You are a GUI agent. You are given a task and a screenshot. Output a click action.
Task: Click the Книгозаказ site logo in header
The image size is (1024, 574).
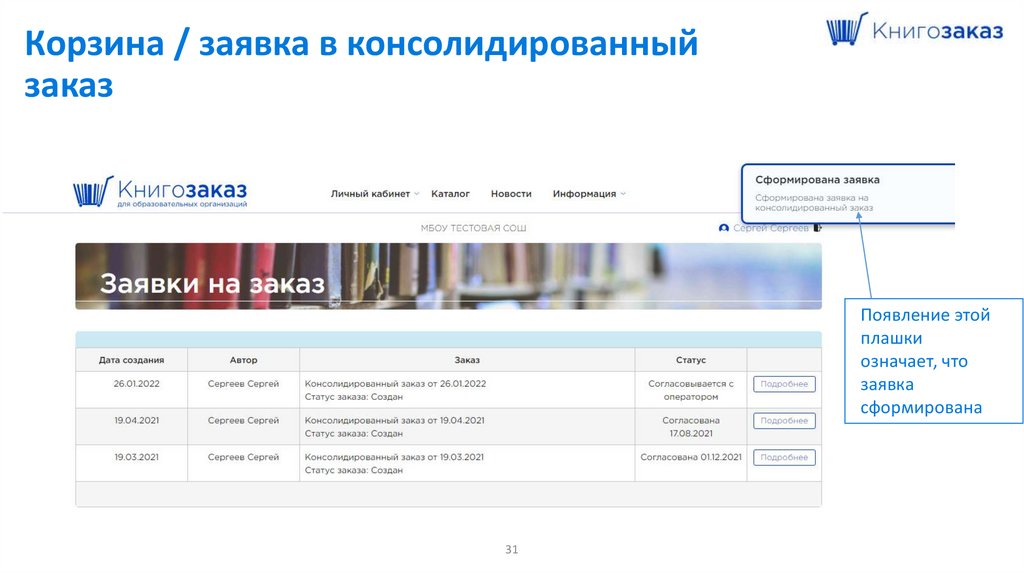(x=160, y=192)
